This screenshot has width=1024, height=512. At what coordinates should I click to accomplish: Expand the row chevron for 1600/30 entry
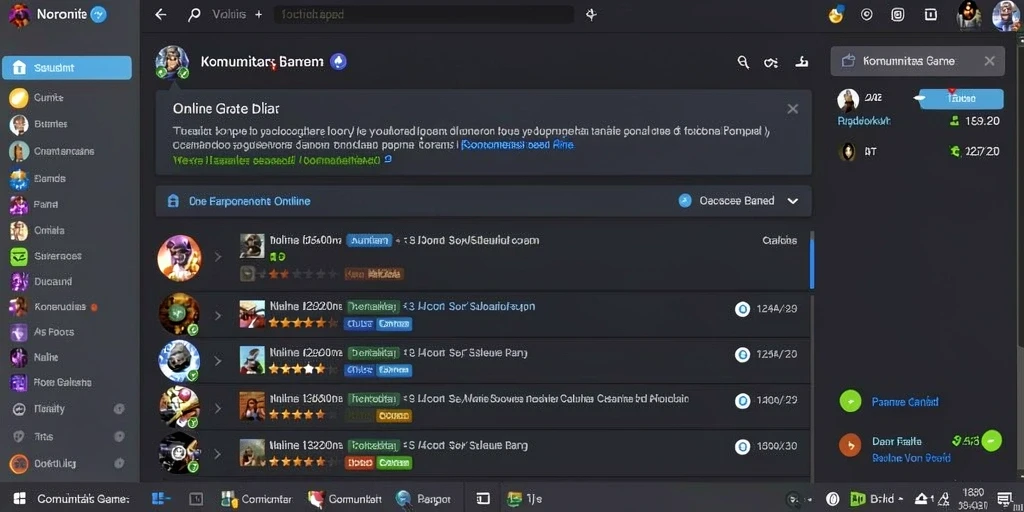click(218, 454)
